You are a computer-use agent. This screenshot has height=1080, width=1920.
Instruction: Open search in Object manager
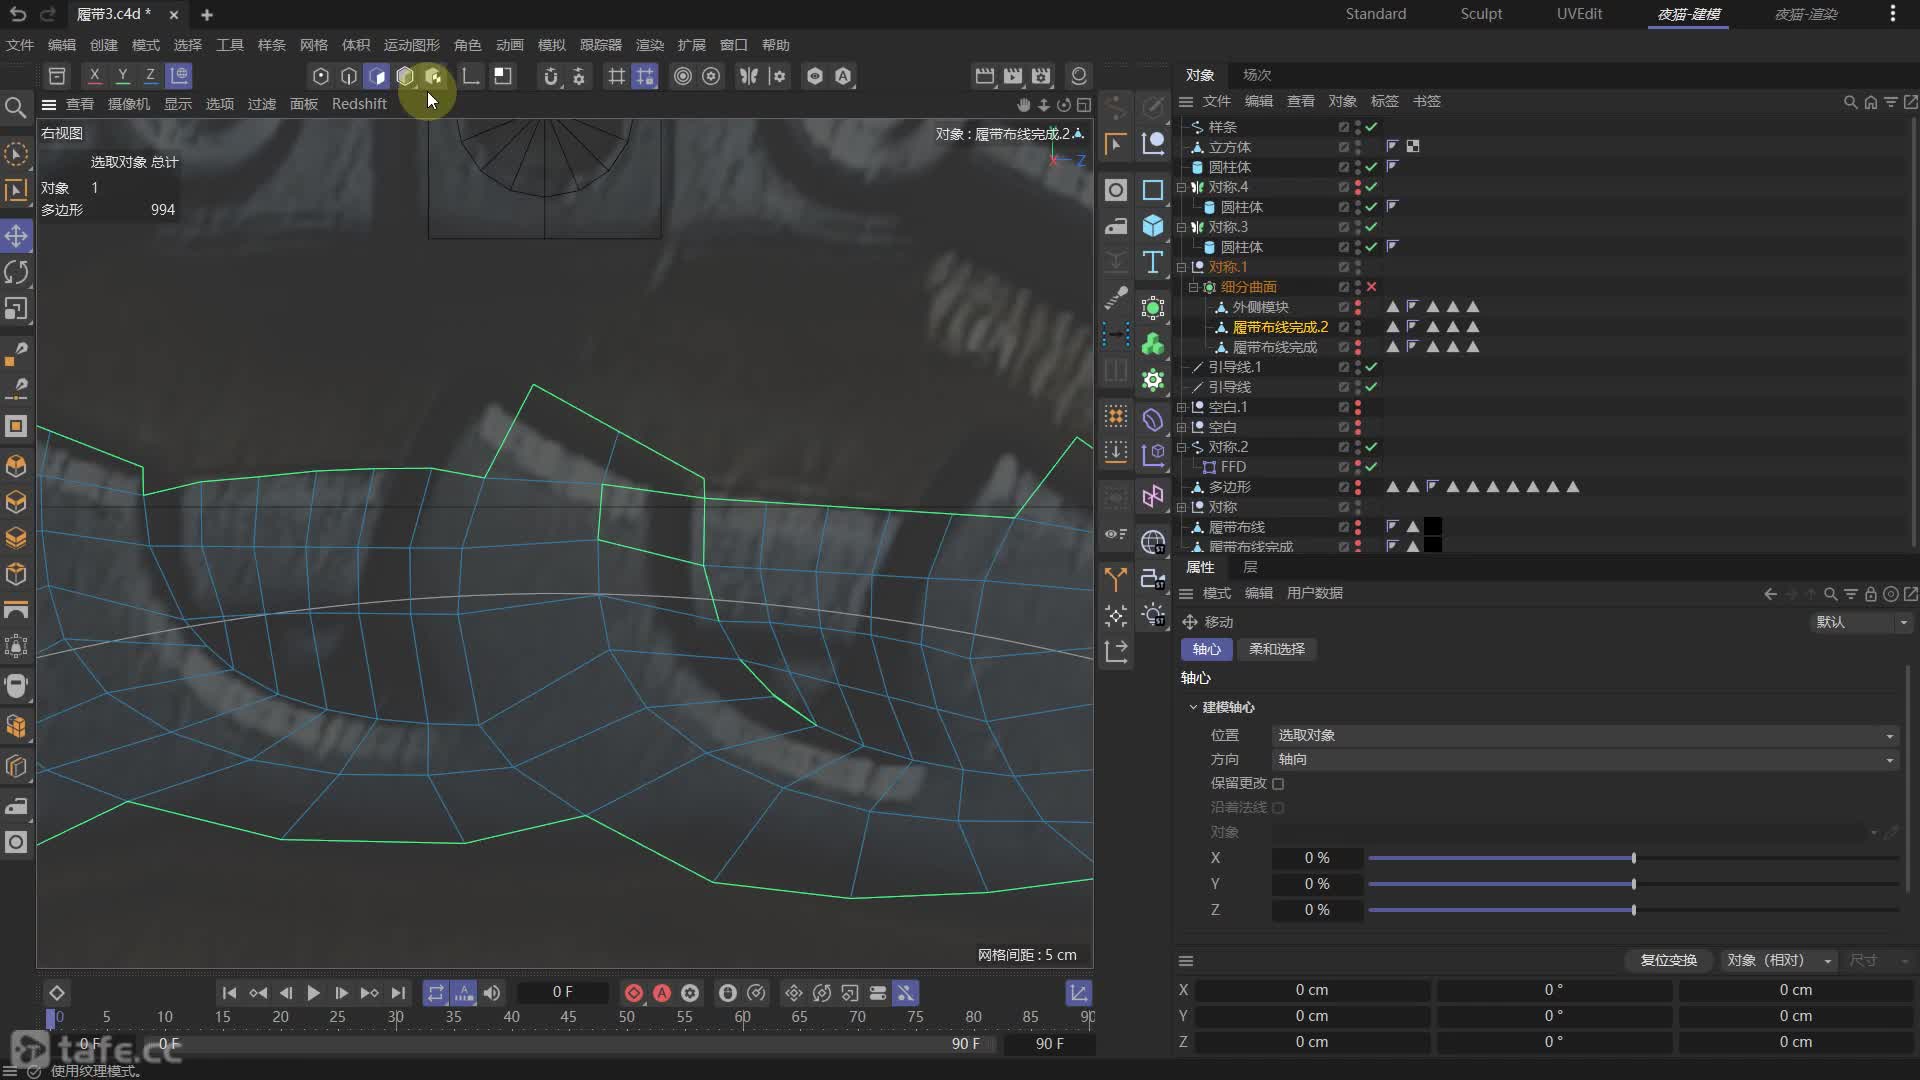(1851, 102)
